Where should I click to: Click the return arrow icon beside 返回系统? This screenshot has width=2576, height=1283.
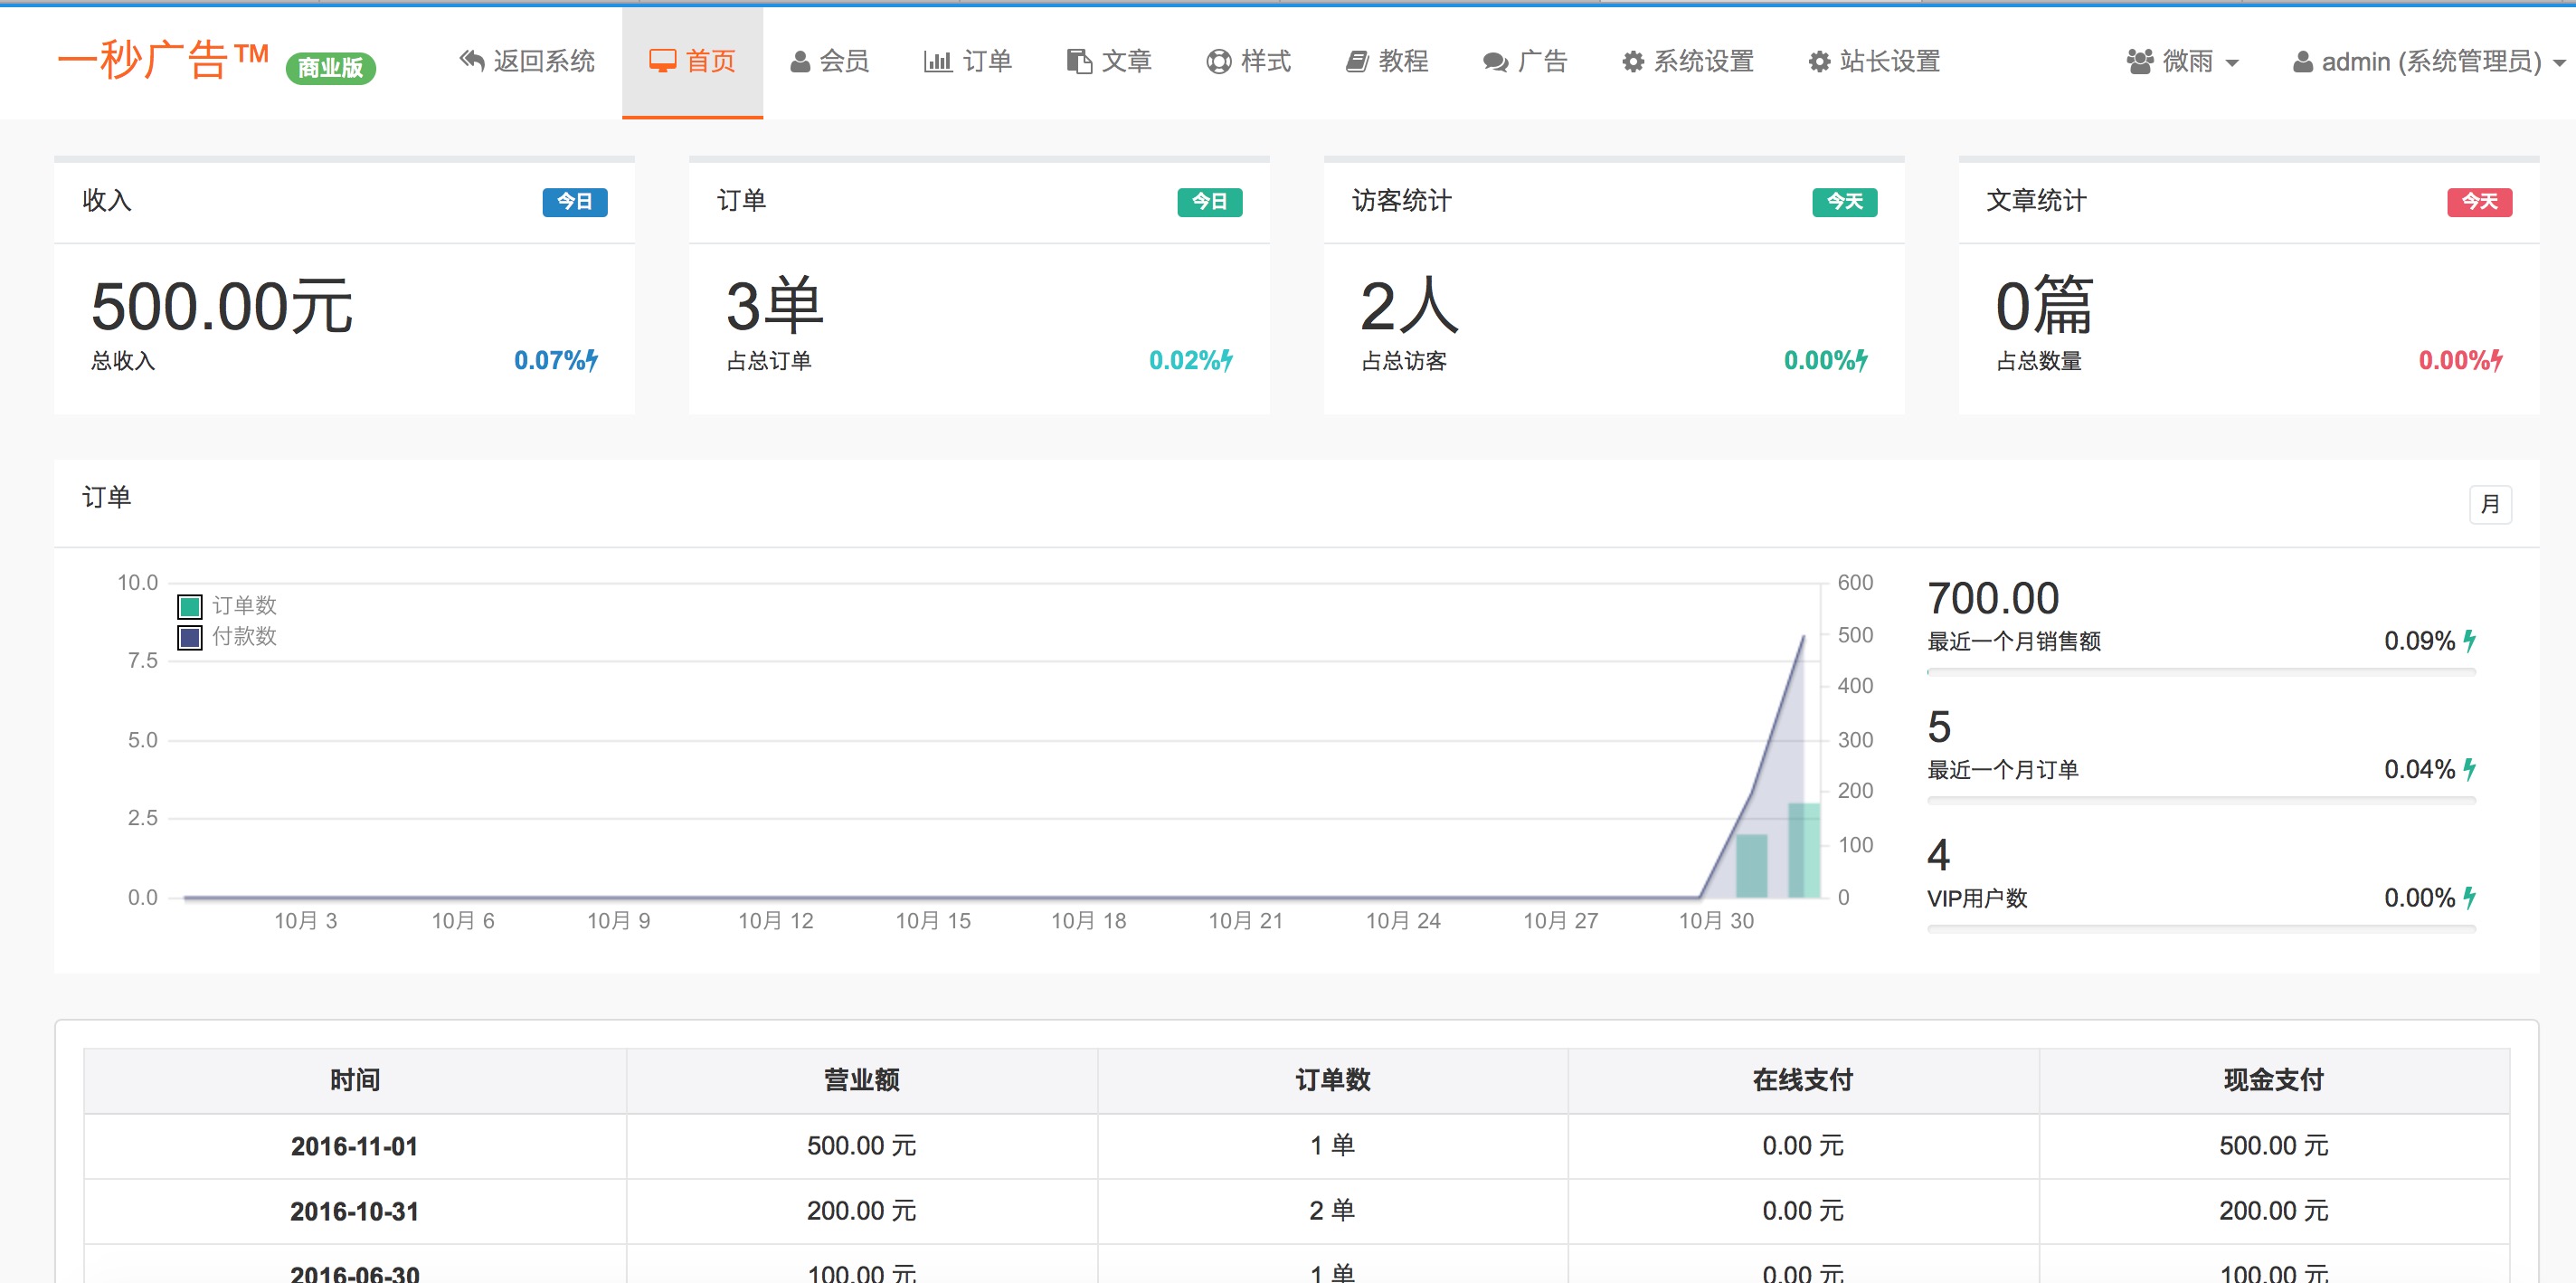click(472, 61)
